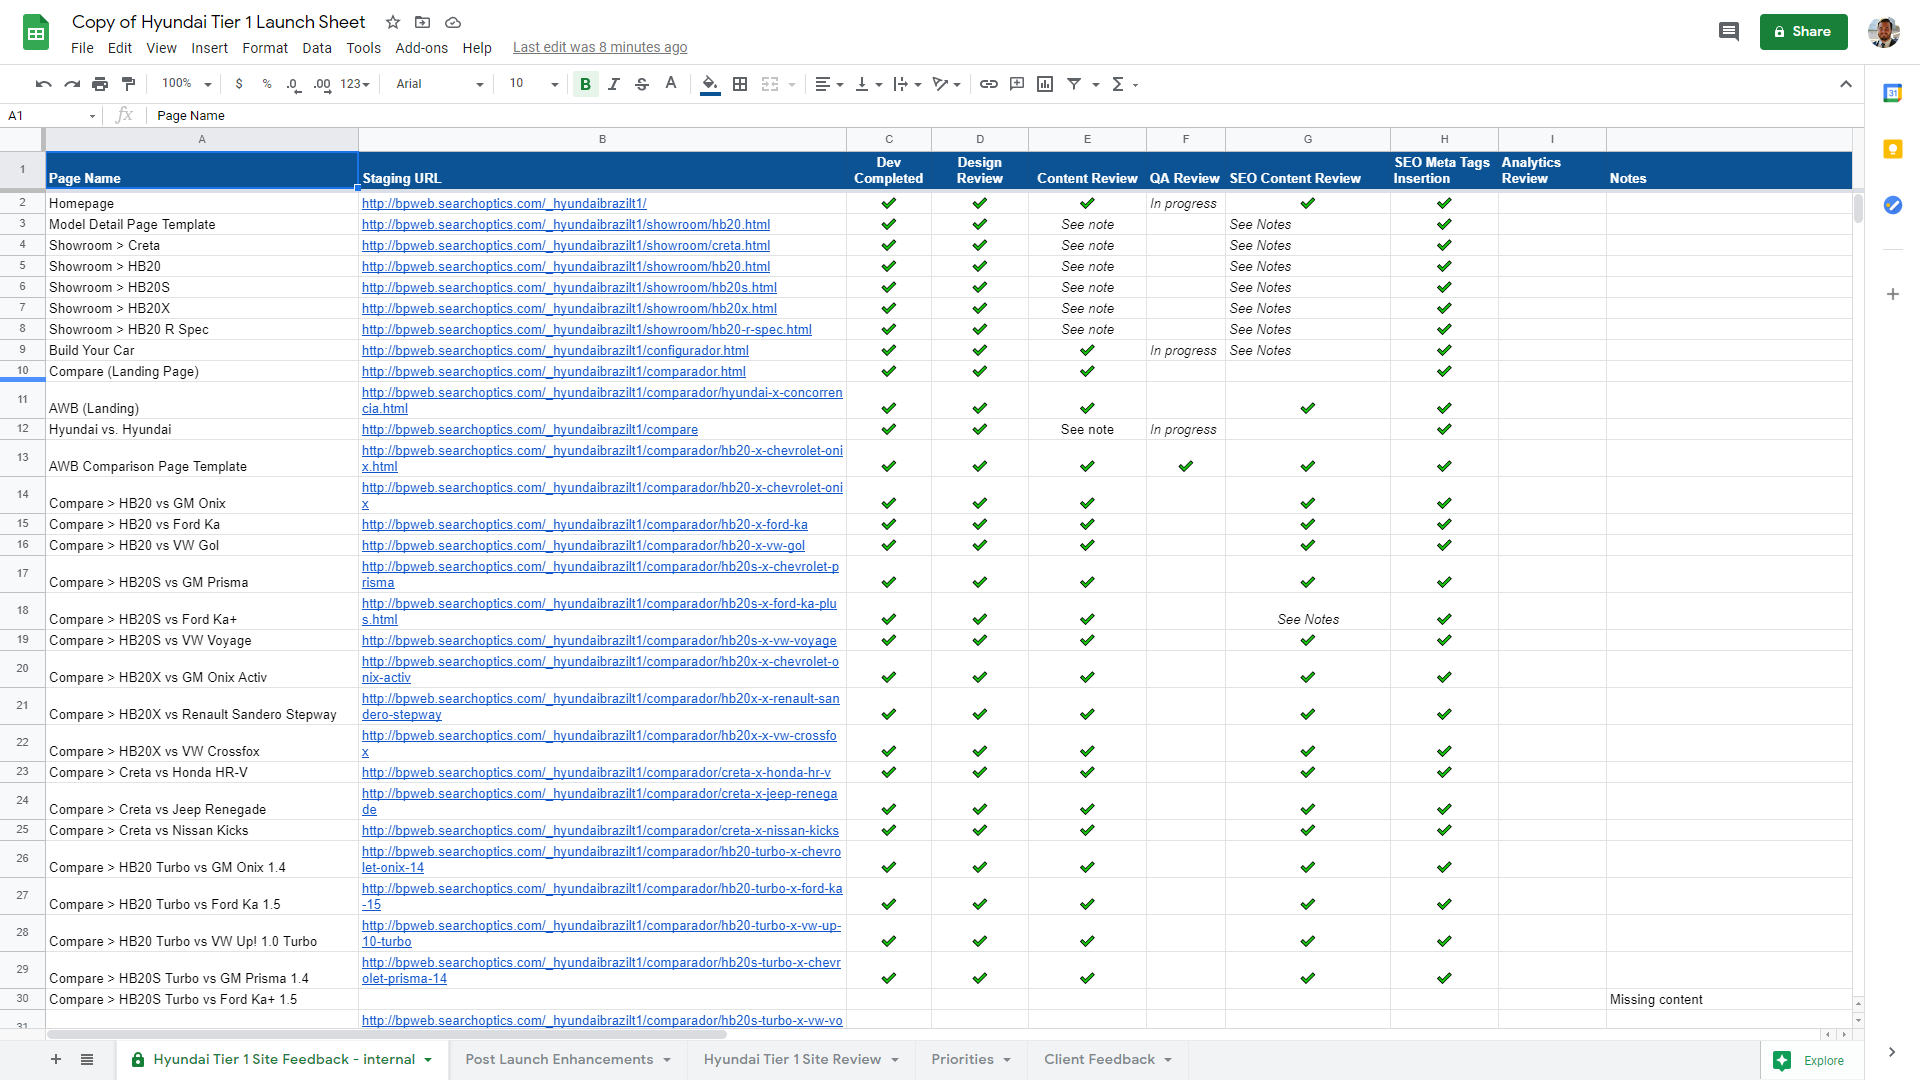Open Priorities tab dropdown arrow
The image size is (1920, 1080).
coord(1007,1060)
